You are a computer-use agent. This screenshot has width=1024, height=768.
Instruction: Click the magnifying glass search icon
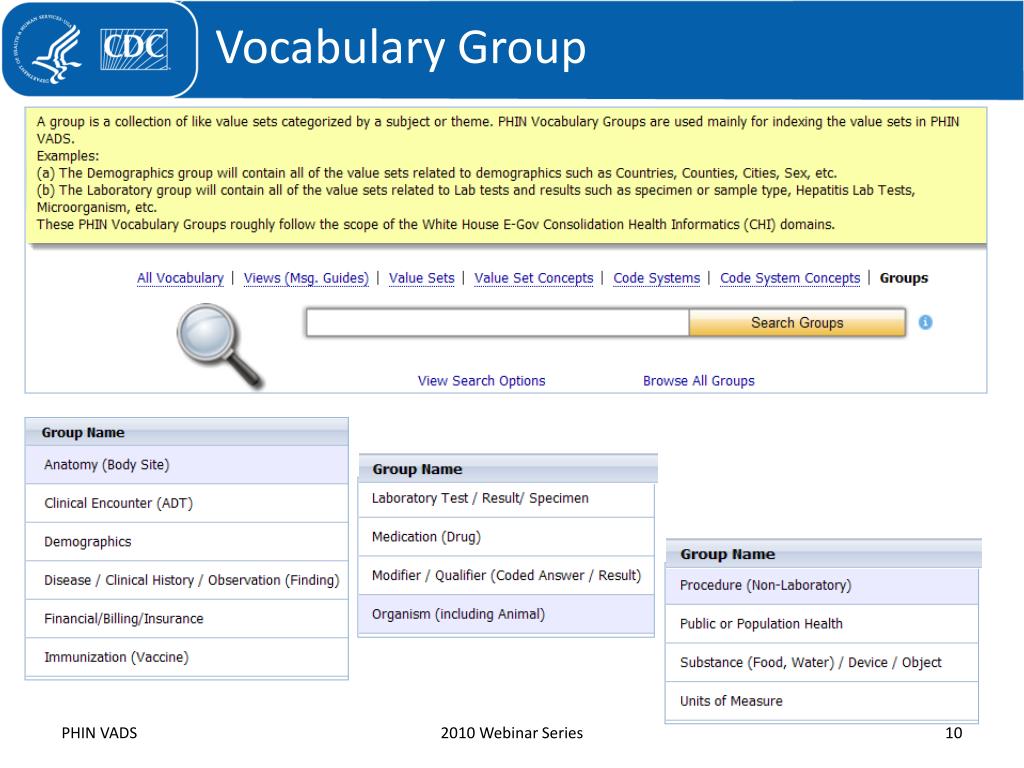pos(219,345)
